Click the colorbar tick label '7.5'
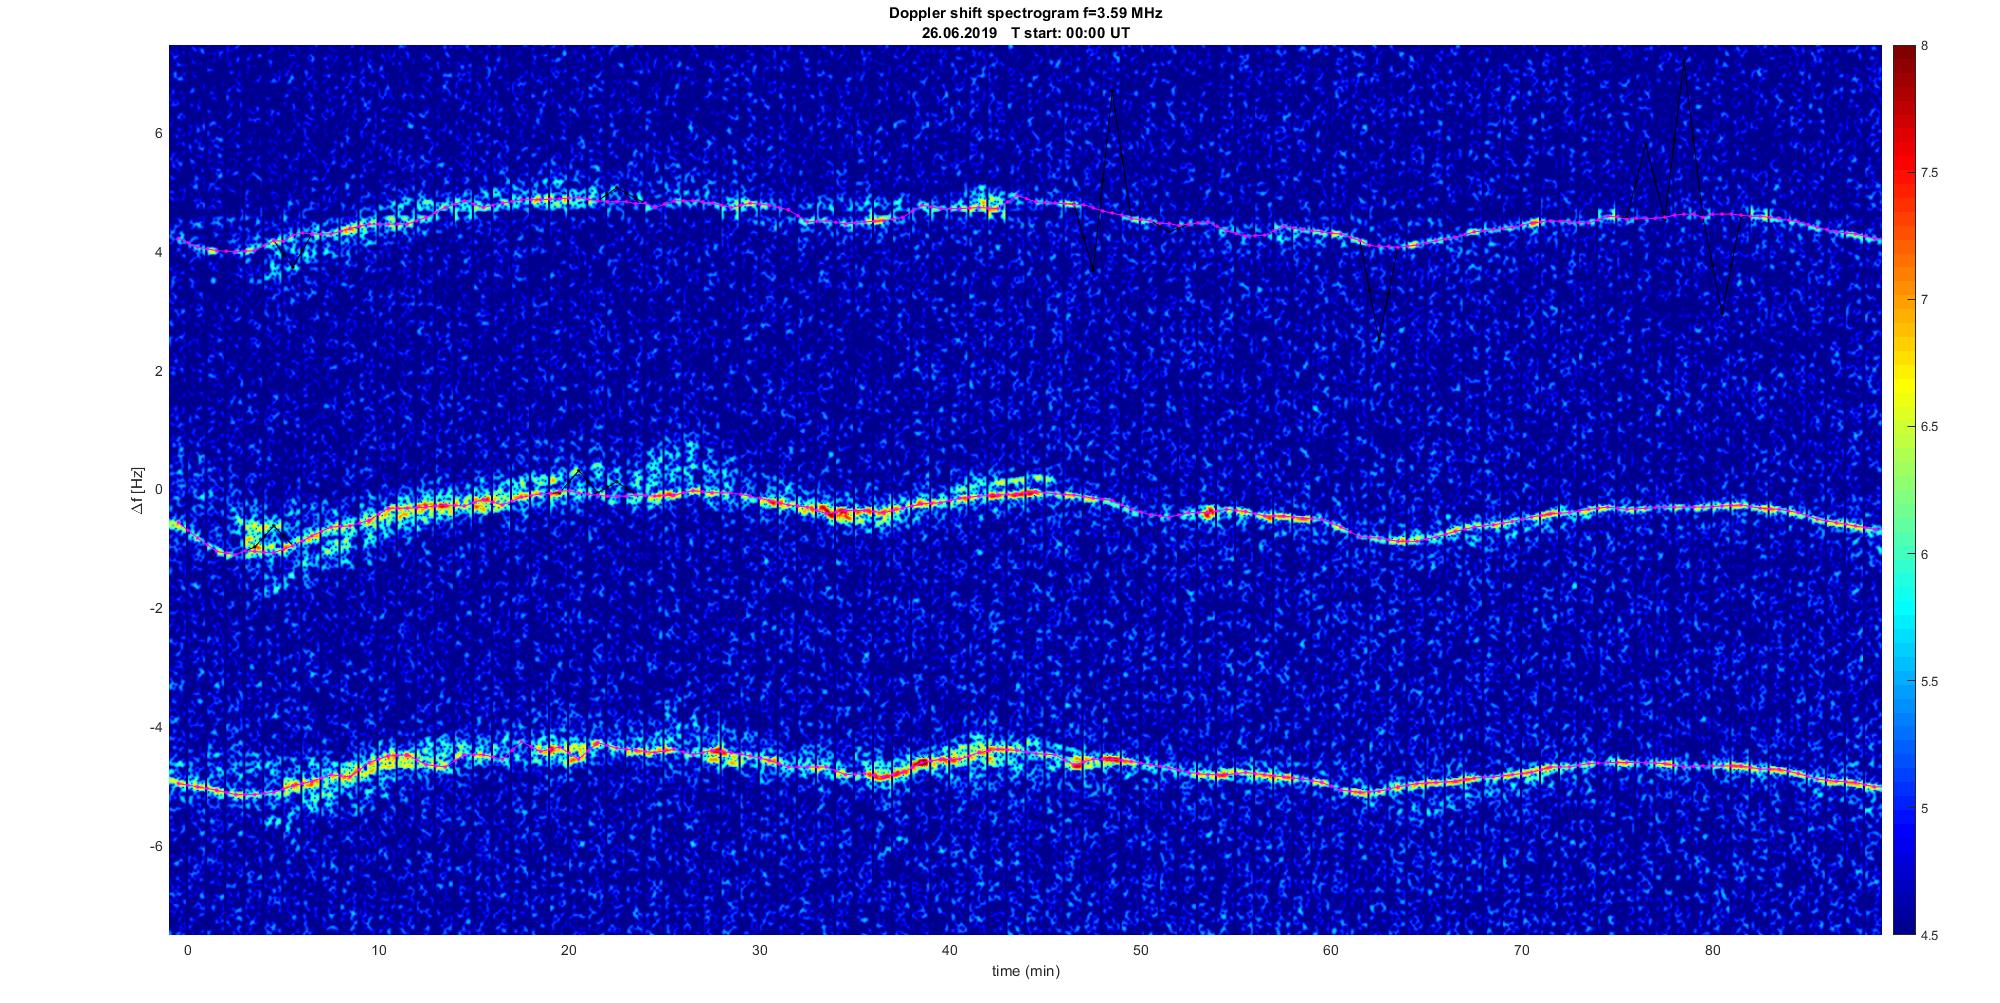Viewport: 2000px width, 1003px height. 1930,173
